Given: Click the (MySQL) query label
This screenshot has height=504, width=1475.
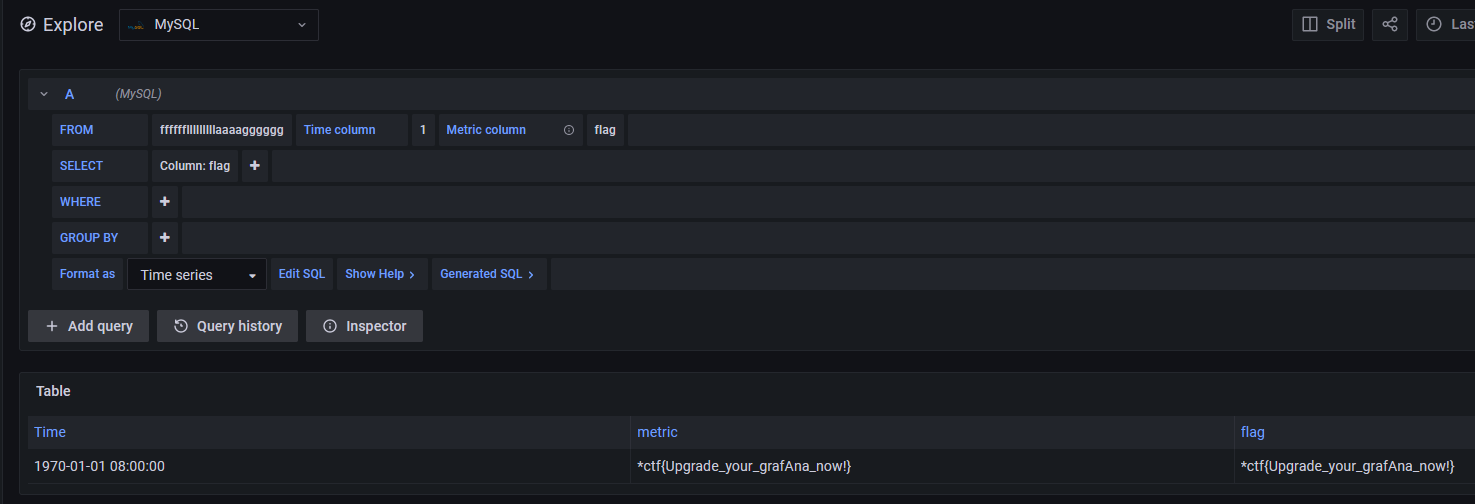Looking at the screenshot, I should tap(138, 94).
